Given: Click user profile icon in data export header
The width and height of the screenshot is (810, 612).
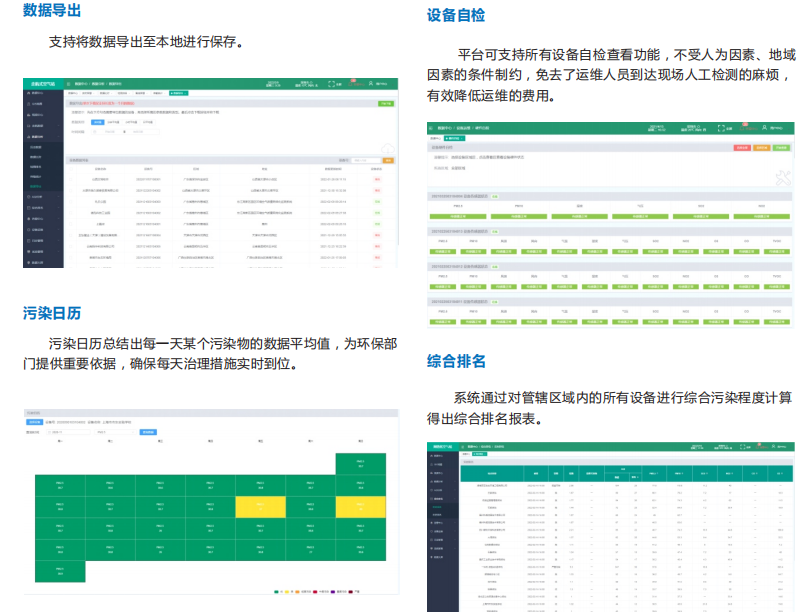Looking at the screenshot, I should click(371, 85).
